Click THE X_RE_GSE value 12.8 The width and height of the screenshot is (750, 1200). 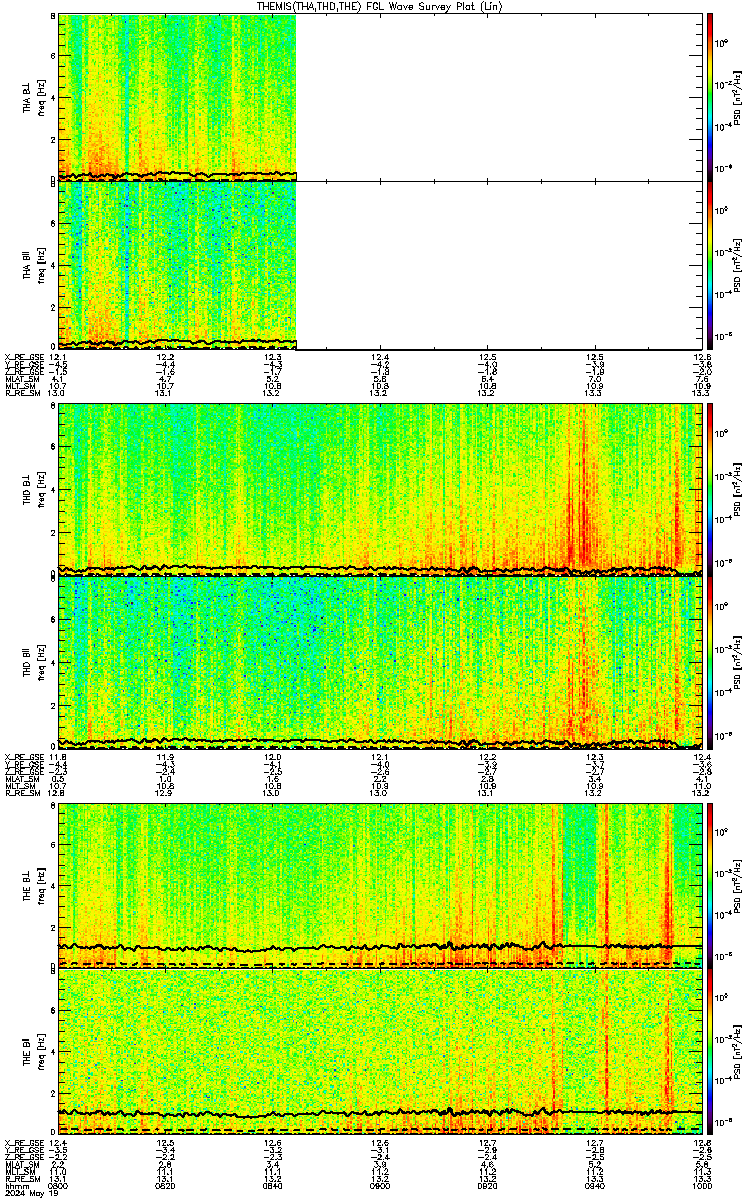click(x=702, y=1142)
